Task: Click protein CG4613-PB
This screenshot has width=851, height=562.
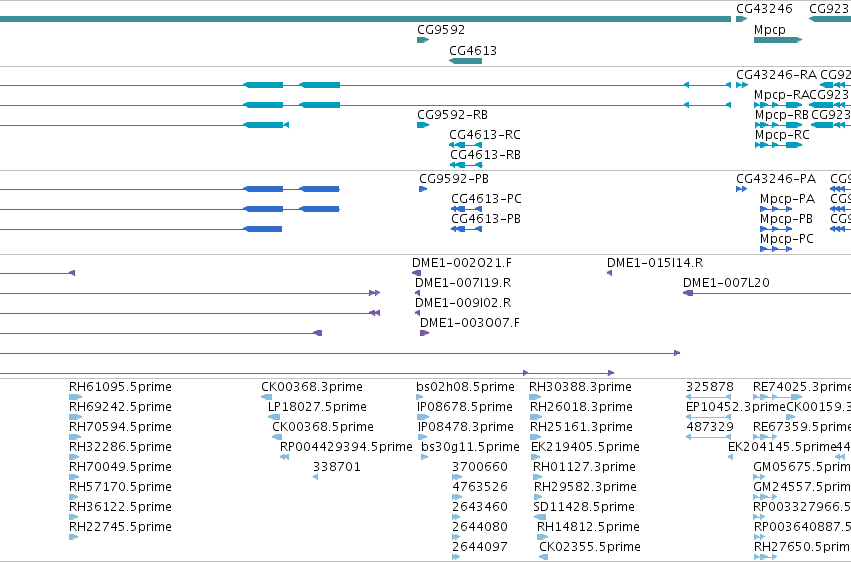Action: coord(486,219)
